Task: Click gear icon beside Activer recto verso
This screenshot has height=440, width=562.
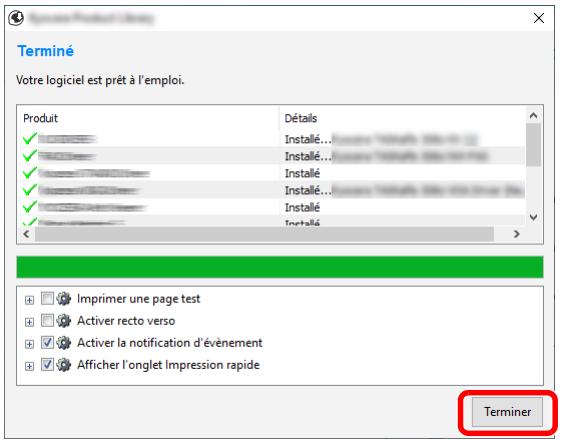Action: [x=64, y=321]
